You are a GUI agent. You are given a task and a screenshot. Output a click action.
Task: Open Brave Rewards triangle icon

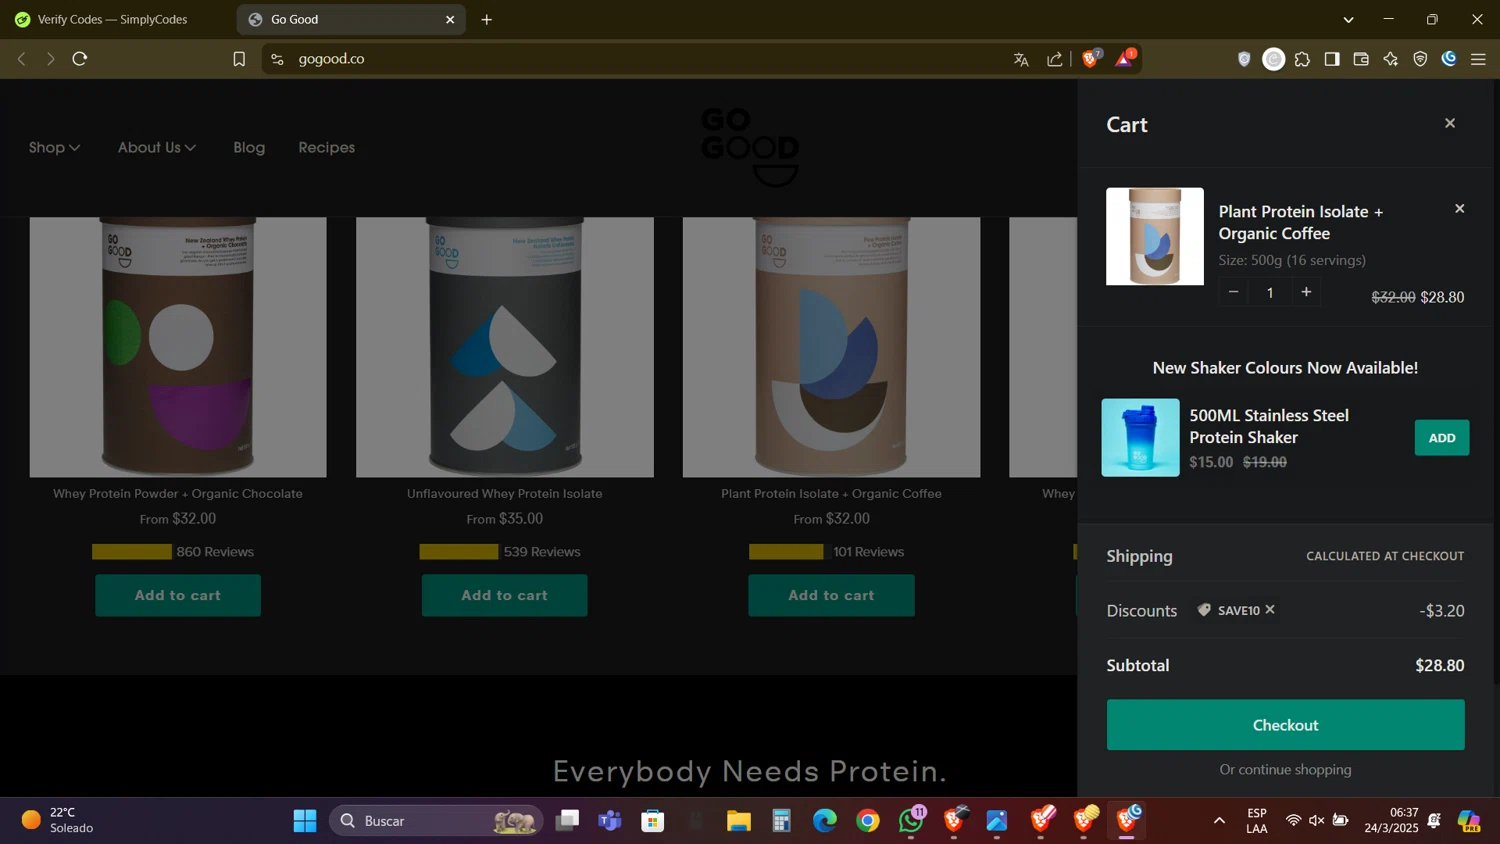(x=1125, y=59)
